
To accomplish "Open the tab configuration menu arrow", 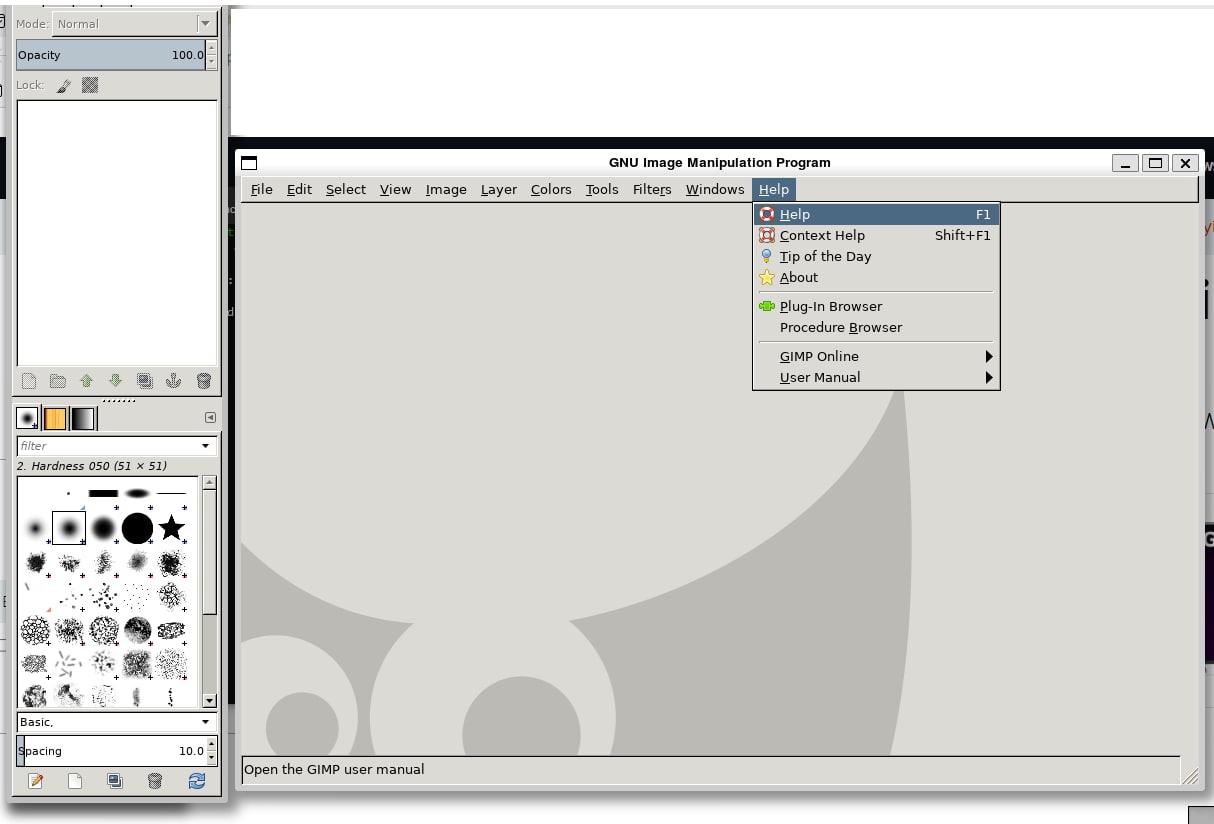I will (210, 418).
